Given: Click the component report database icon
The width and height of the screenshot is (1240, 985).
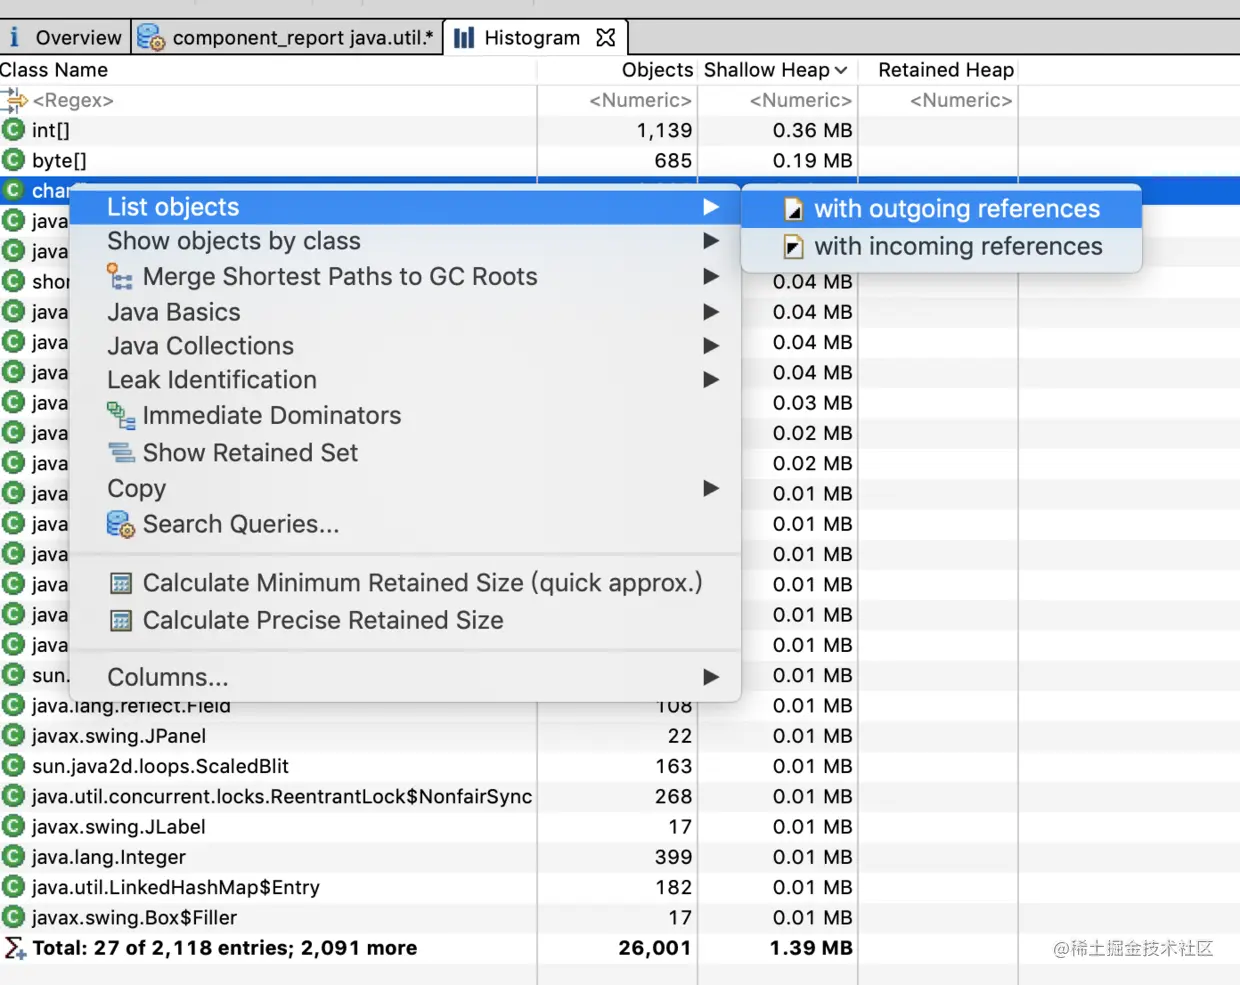Looking at the screenshot, I should click(151, 38).
